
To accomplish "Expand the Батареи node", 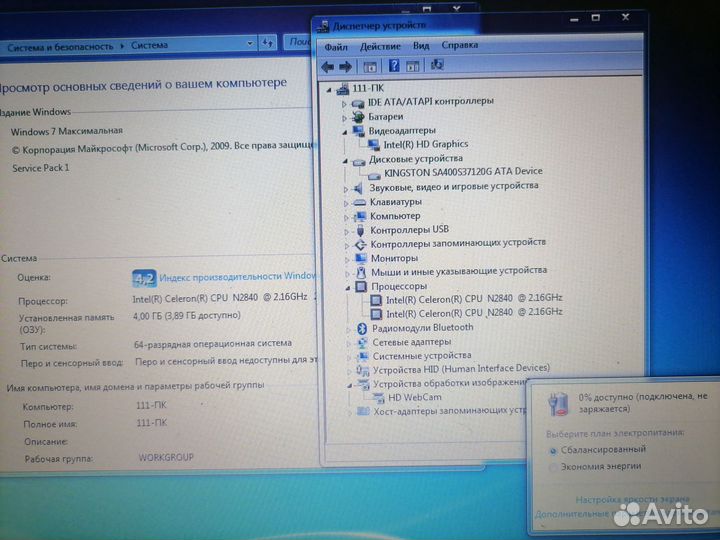I will tap(344, 118).
